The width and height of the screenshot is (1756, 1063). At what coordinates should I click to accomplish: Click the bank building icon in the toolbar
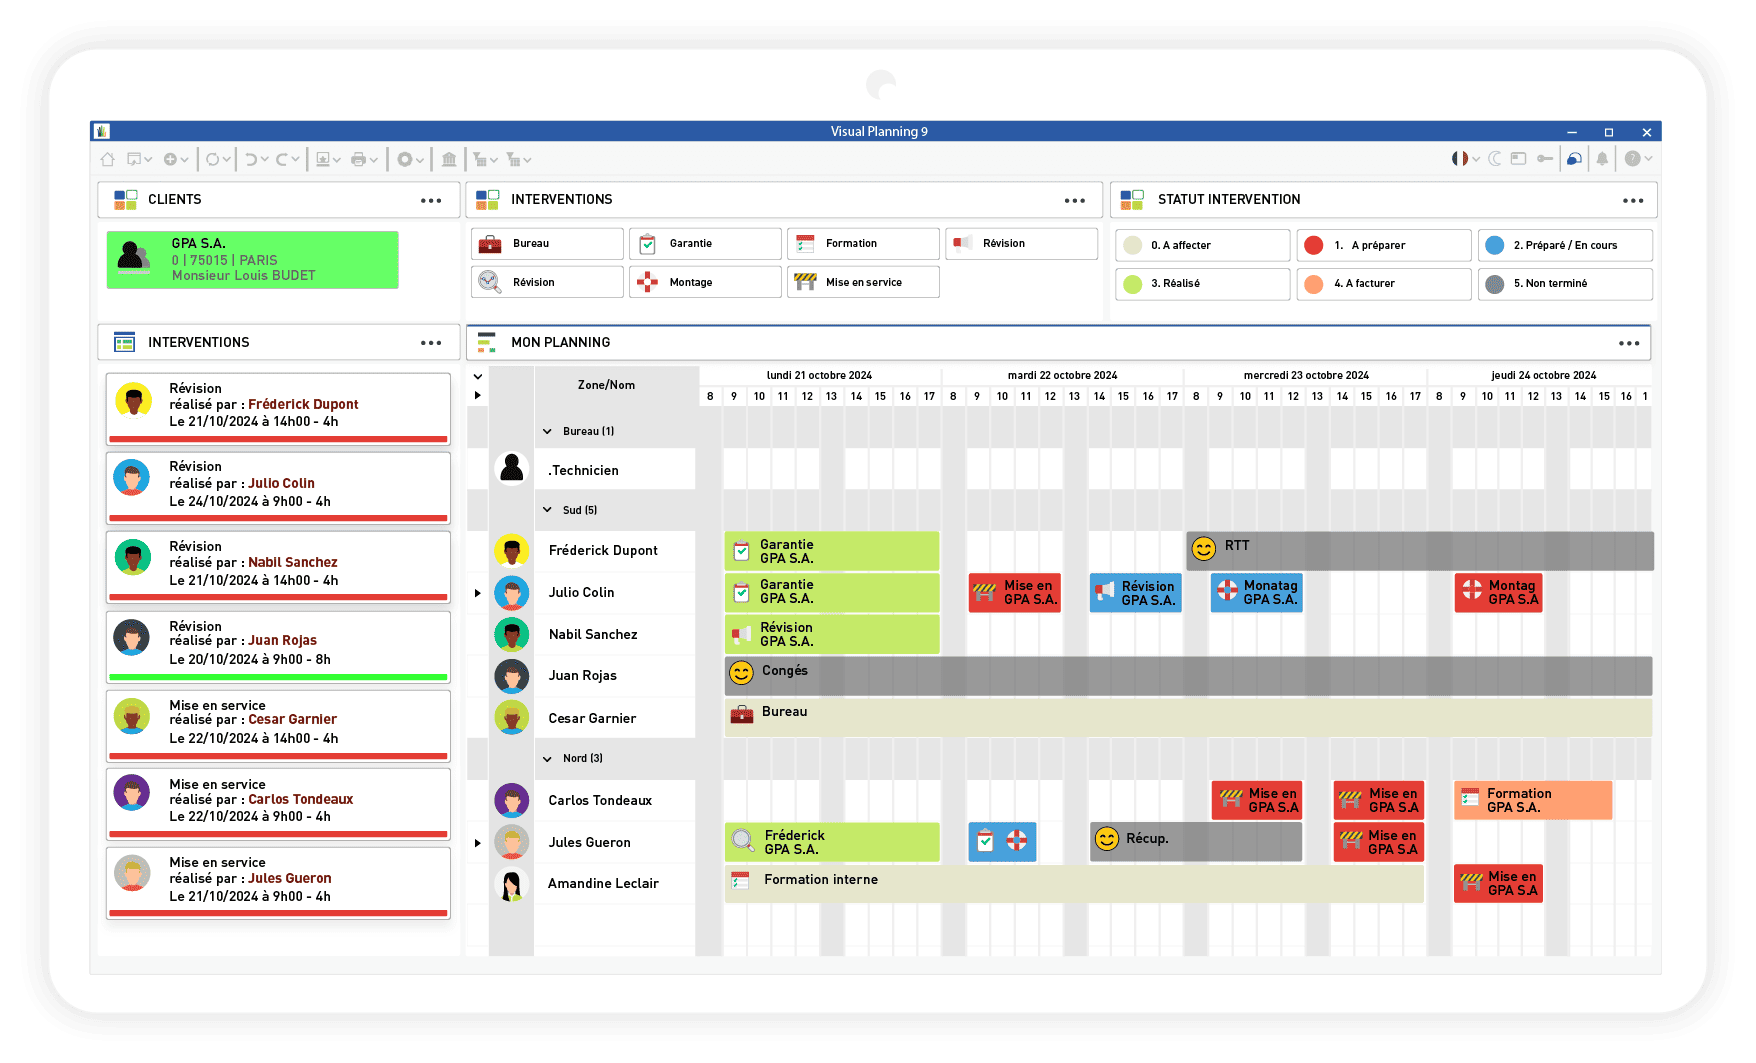coord(449,159)
